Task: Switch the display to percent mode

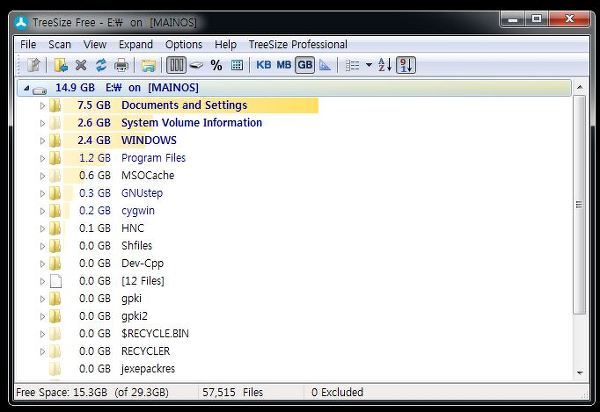Action: (x=216, y=65)
